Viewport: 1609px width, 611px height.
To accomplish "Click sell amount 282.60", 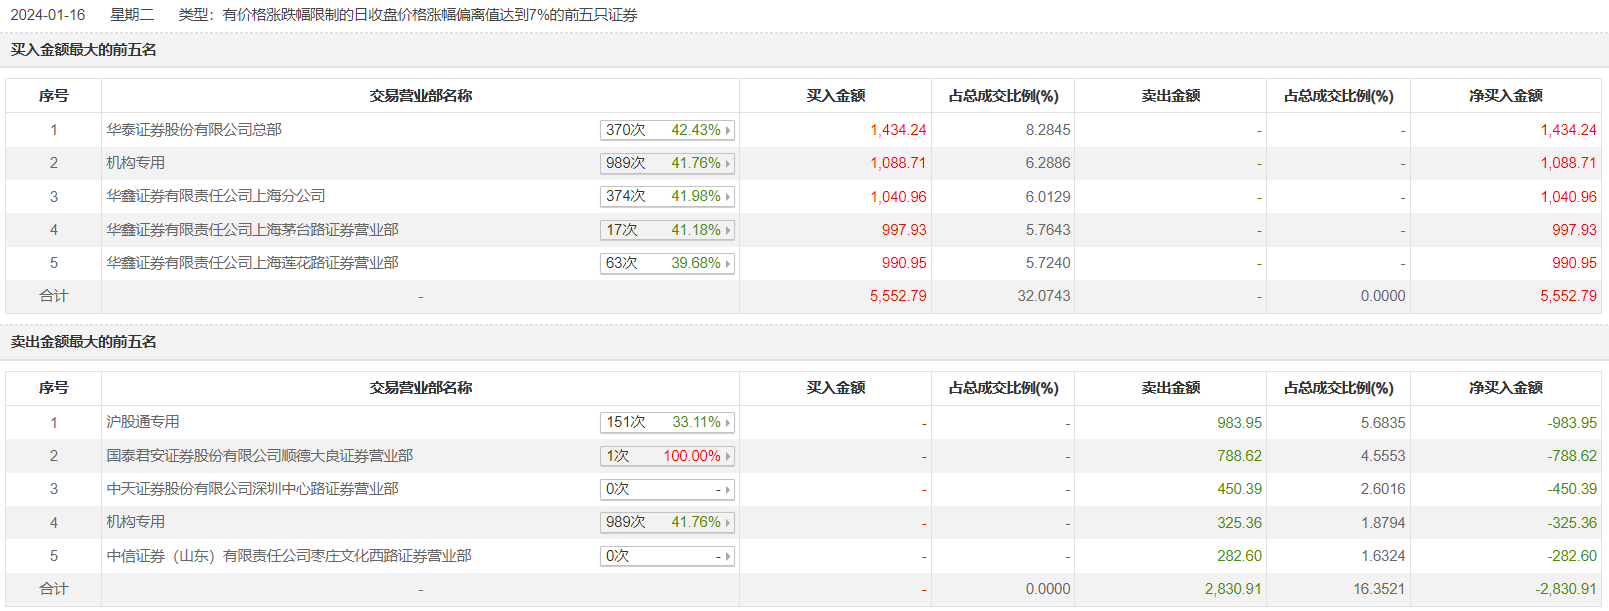I will [x=1239, y=556].
